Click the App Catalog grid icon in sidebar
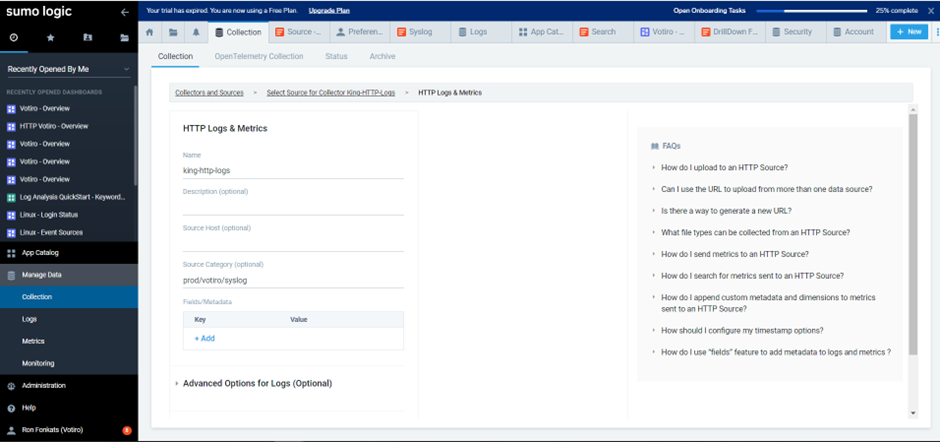This screenshot has width=940, height=442. (11, 253)
